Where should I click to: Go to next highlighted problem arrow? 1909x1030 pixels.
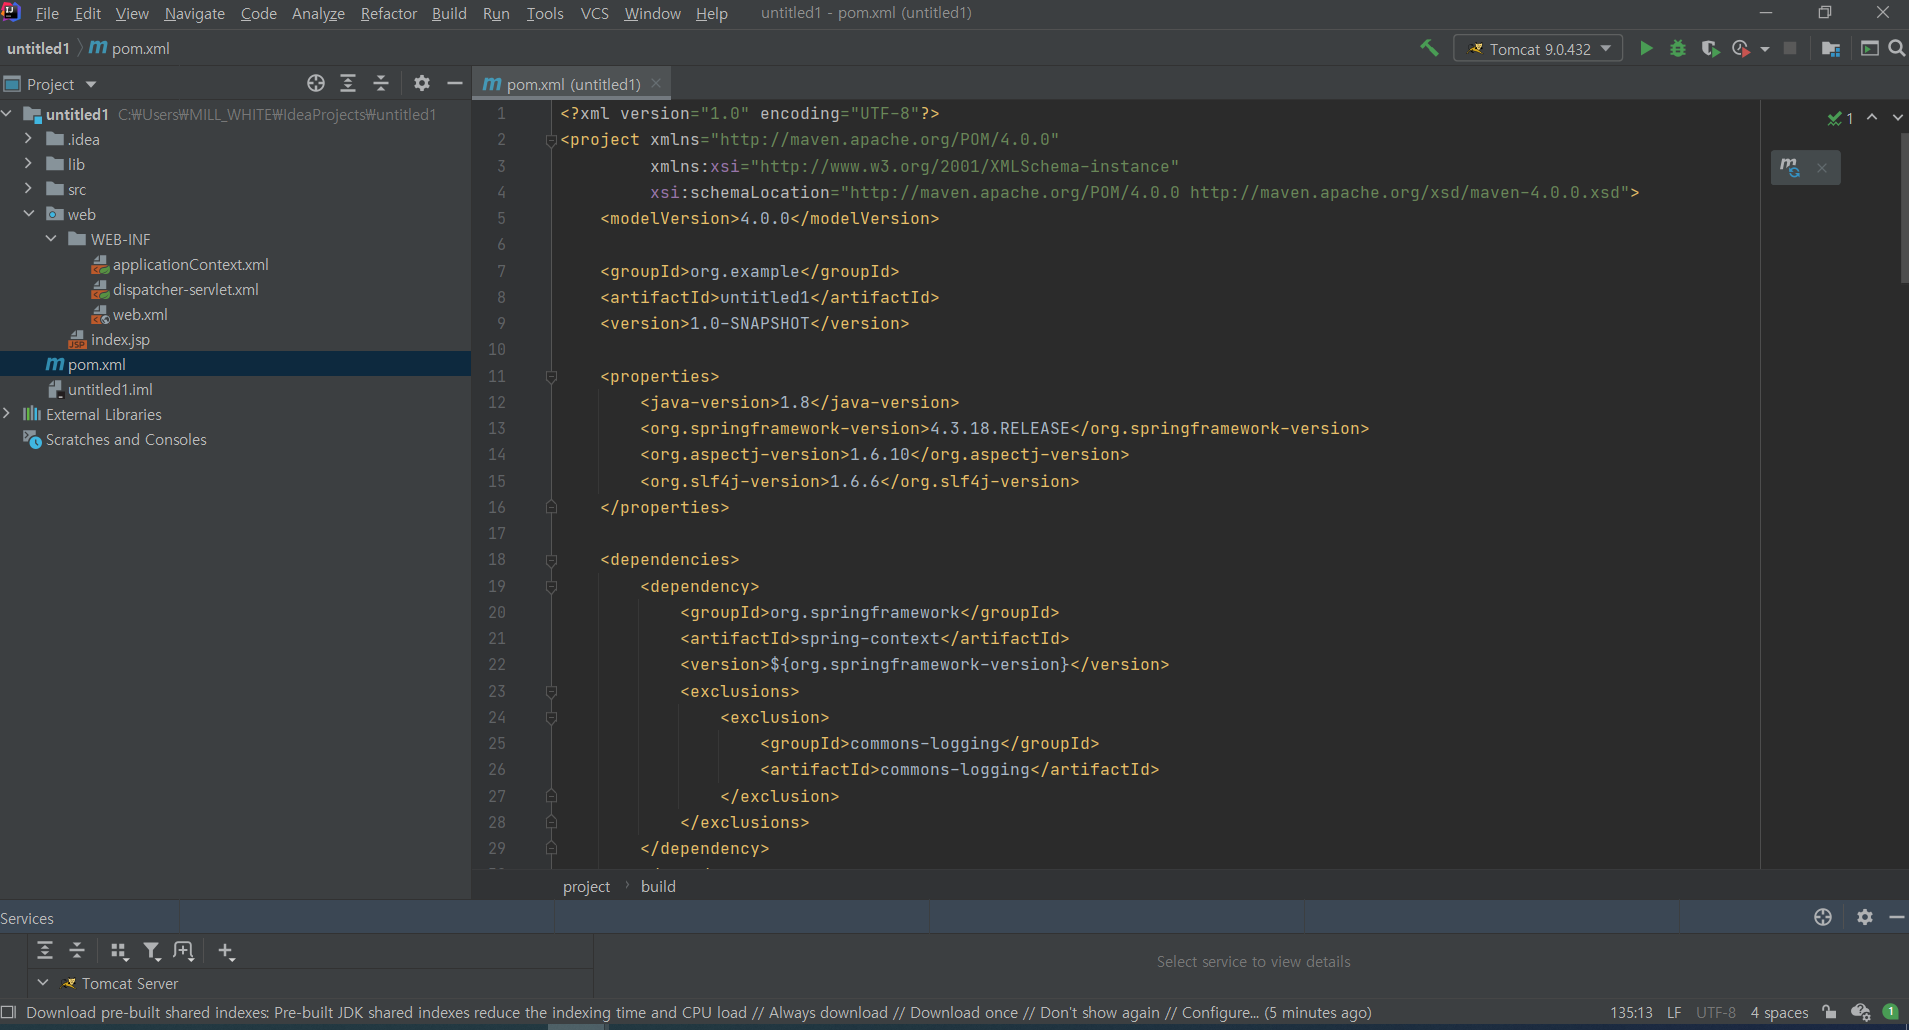pos(1897,118)
